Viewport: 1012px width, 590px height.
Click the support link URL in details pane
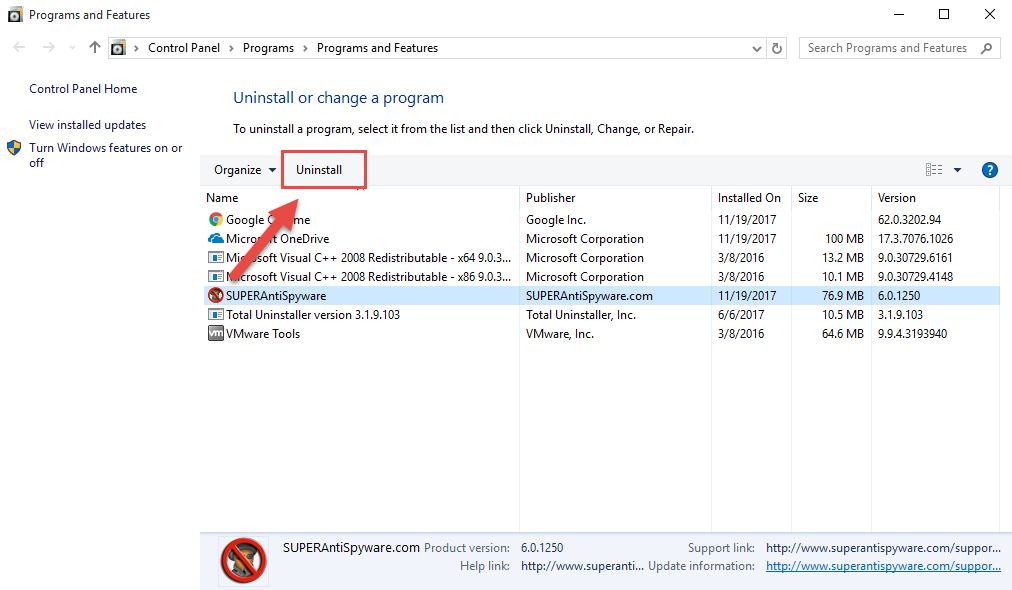pyautogui.click(x=884, y=548)
